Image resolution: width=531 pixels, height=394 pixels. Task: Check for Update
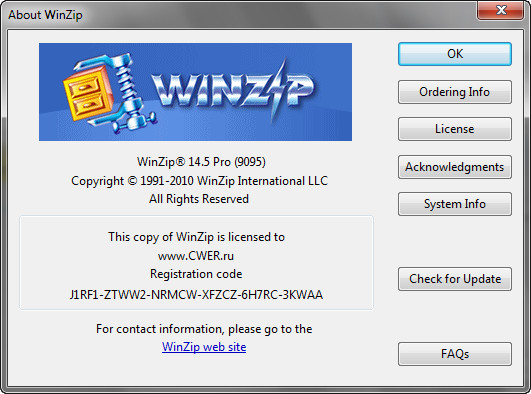(x=455, y=279)
